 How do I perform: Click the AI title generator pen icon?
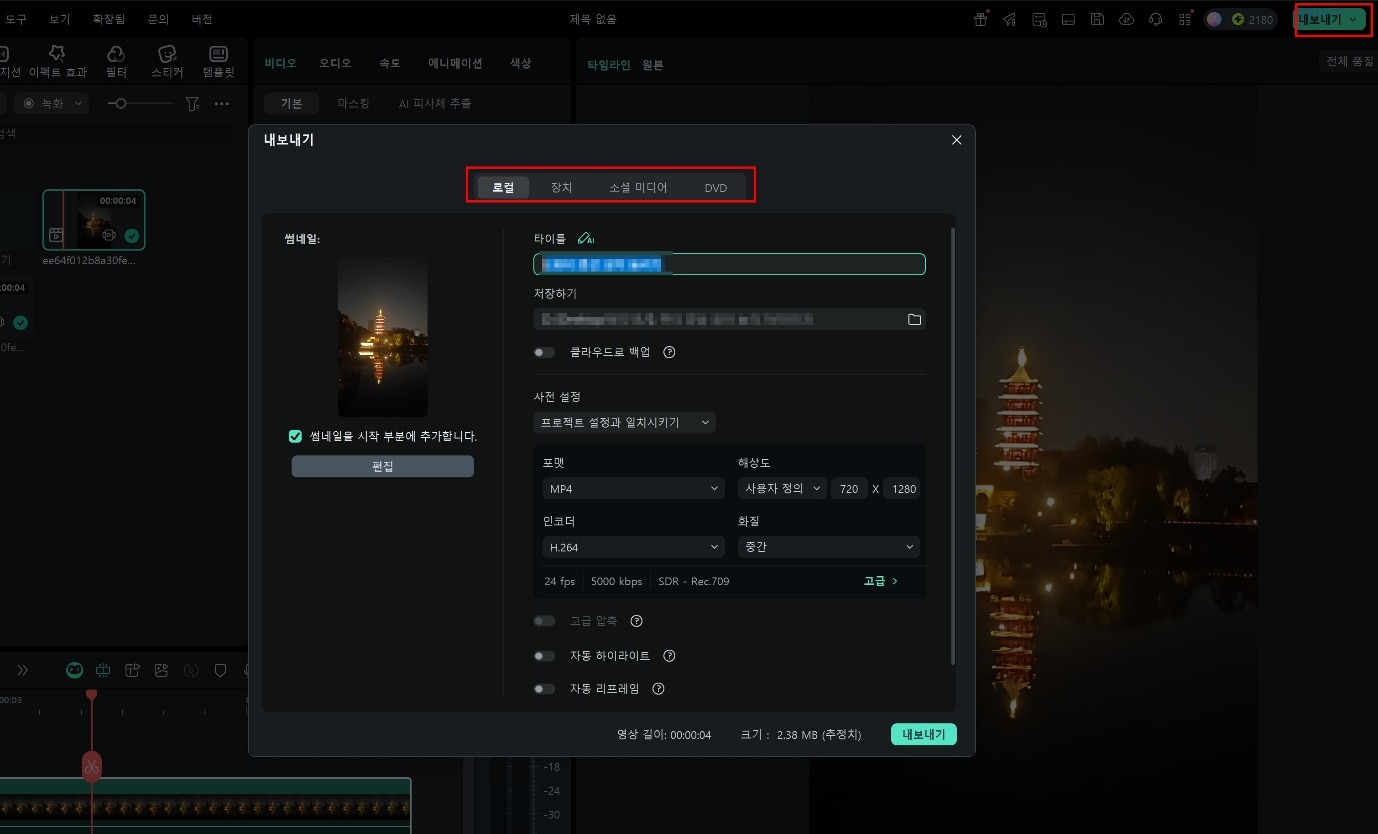[x=586, y=239]
